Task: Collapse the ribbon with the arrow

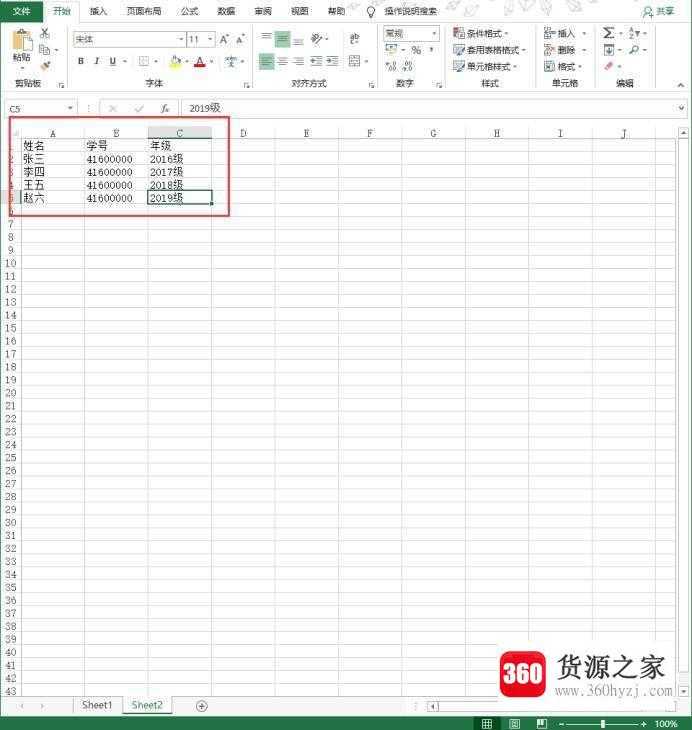Action: (x=681, y=85)
